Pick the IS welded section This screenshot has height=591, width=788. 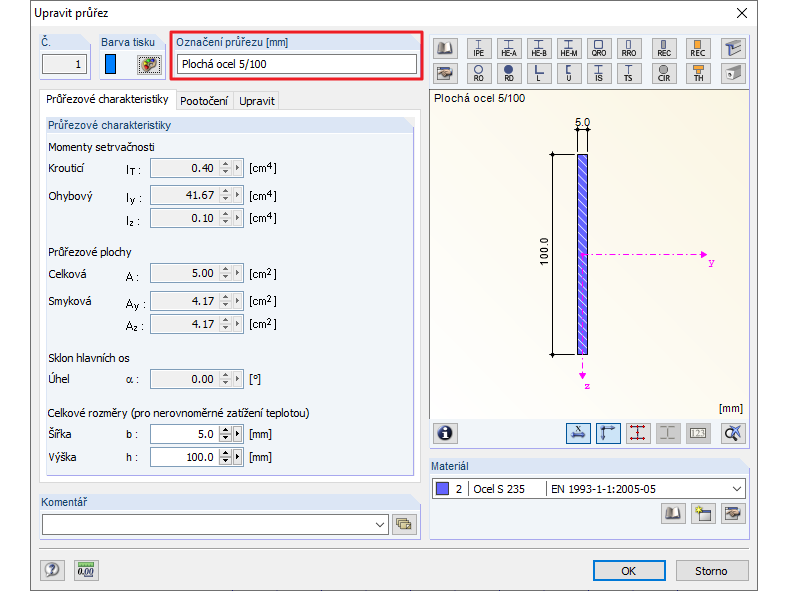tap(599, 73)
